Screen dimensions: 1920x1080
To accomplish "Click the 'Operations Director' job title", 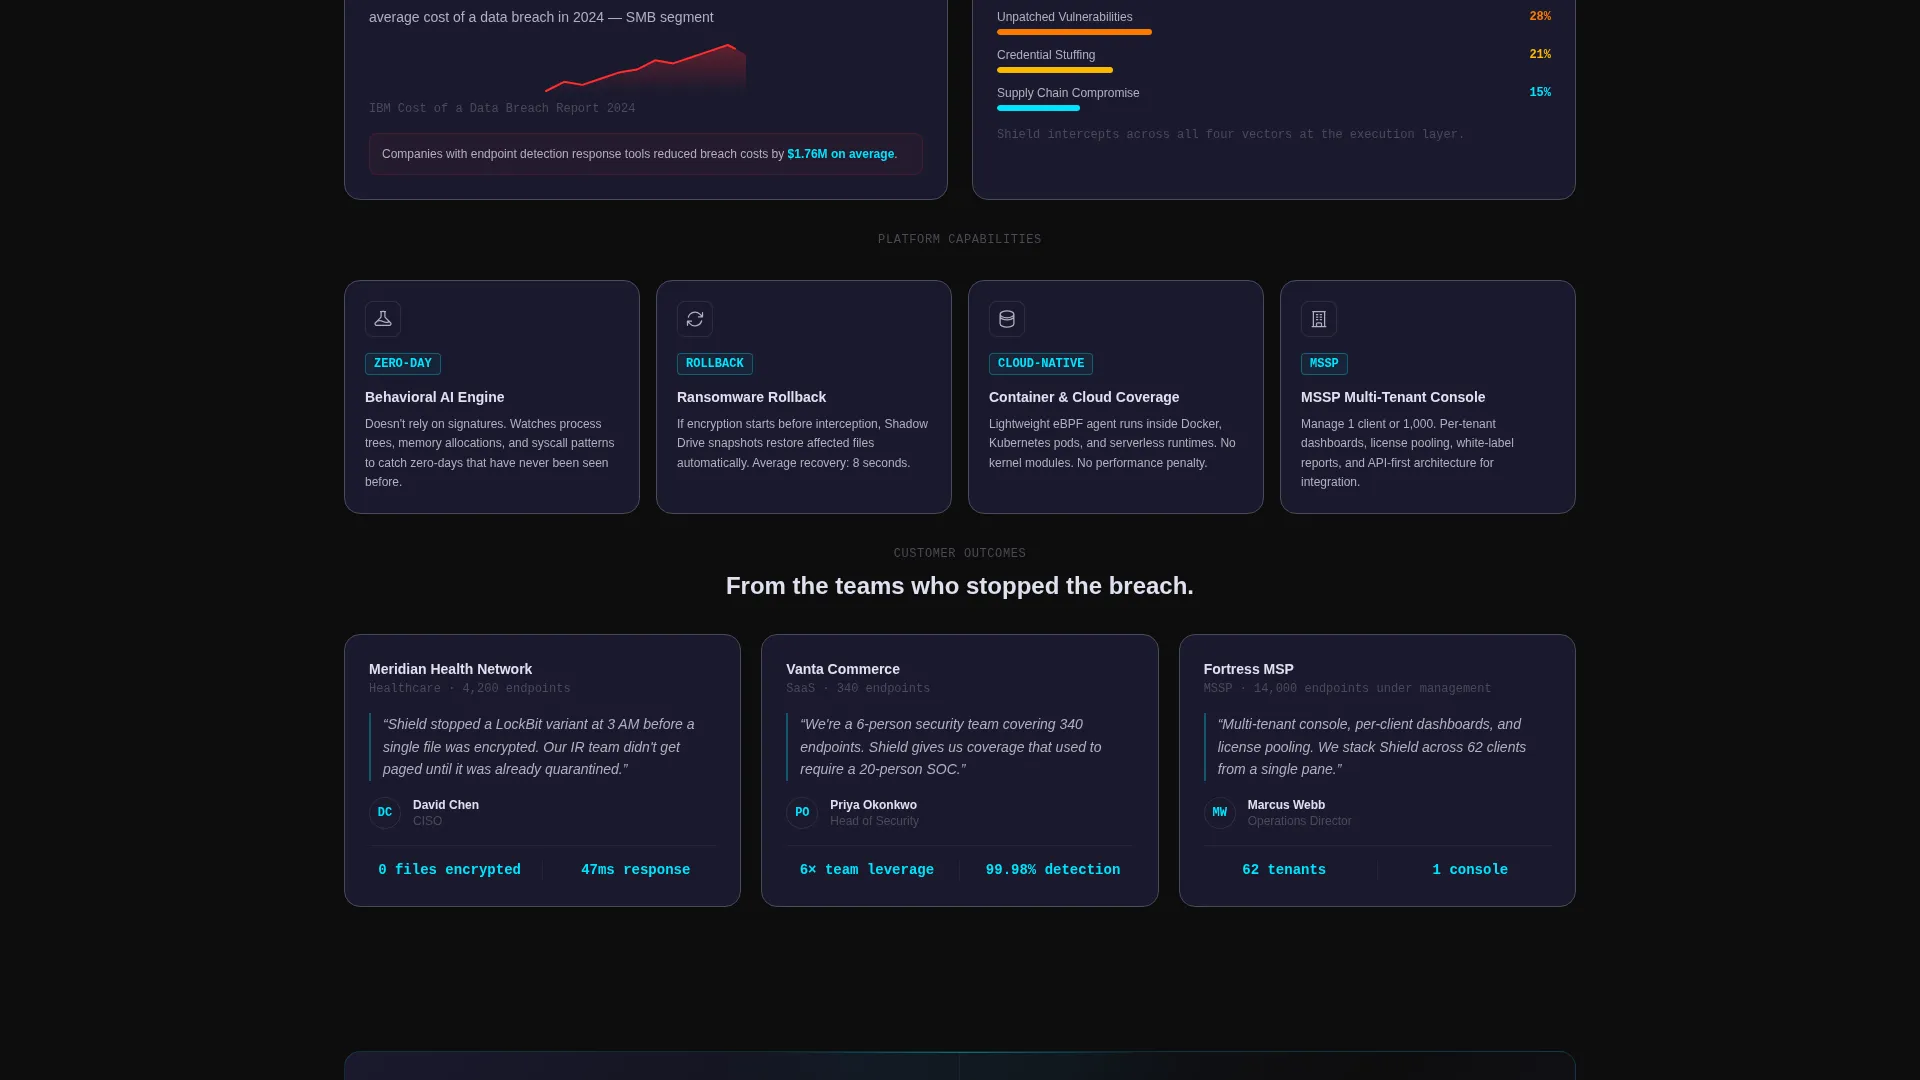I will point(1299,822).
